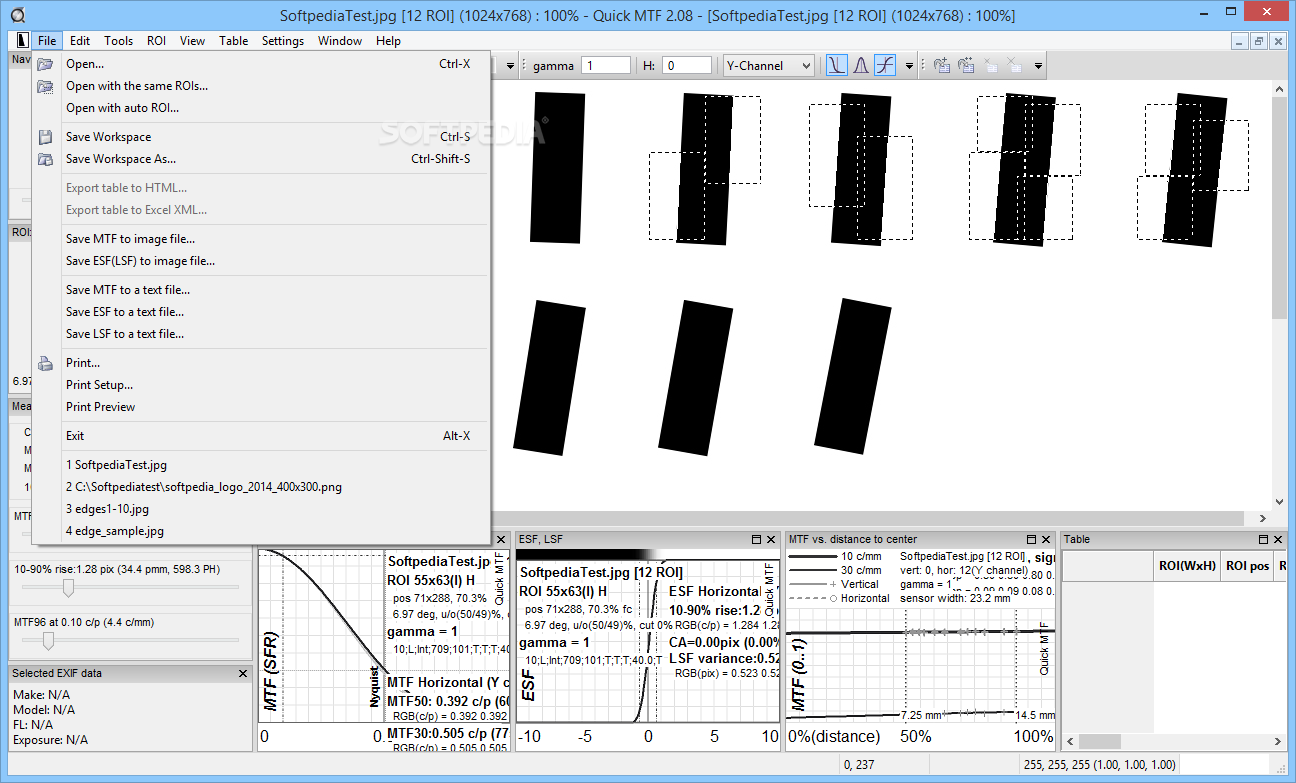Adjust the 10-90% rise slider handle
1296x783 pixels.
point(68,588)
